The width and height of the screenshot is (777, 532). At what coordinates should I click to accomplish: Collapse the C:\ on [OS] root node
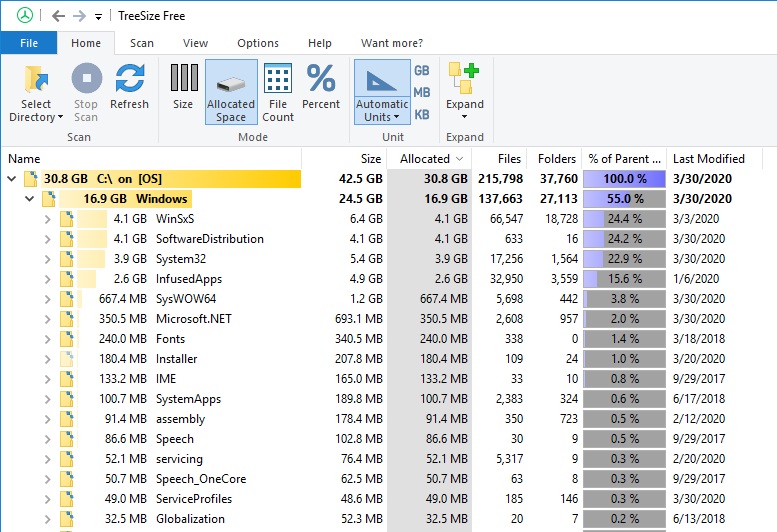[12, 178]
